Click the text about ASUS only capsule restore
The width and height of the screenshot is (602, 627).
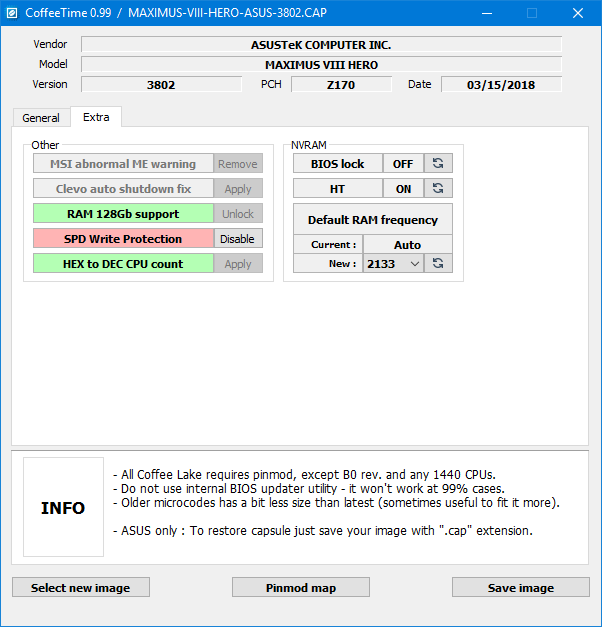click(323, 531)
